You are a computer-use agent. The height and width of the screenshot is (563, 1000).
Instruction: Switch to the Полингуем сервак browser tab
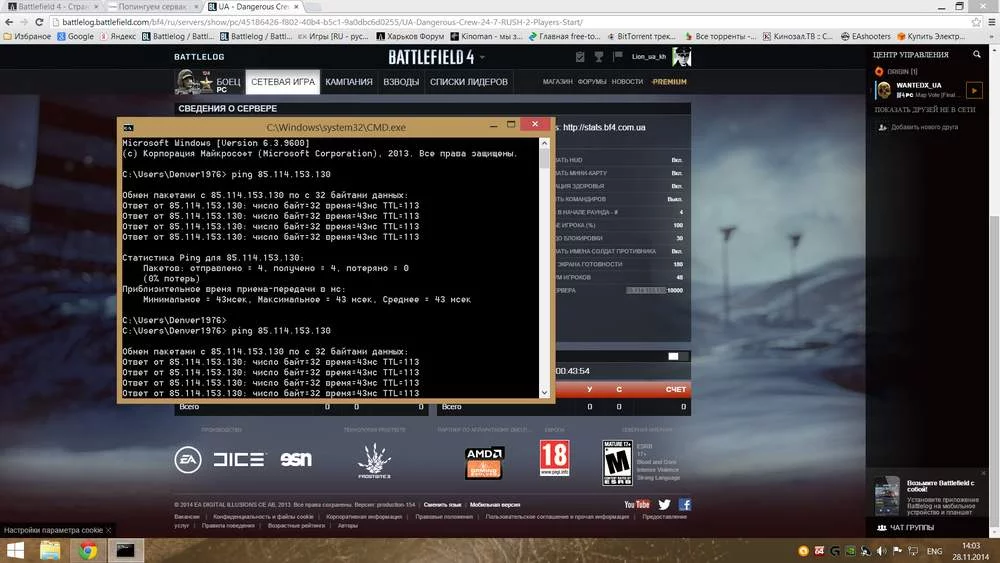[x=152, y=6]
